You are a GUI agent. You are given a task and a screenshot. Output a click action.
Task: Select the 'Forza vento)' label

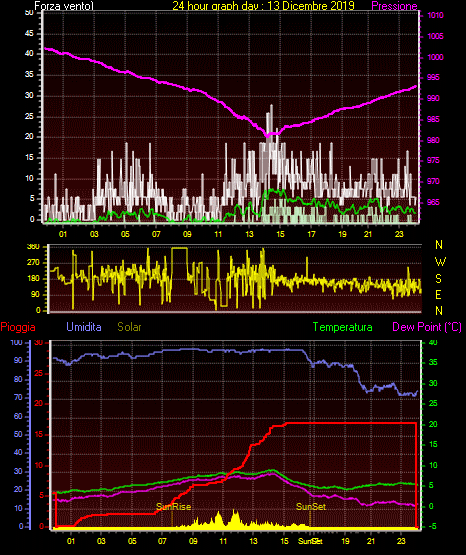[64, 6]
